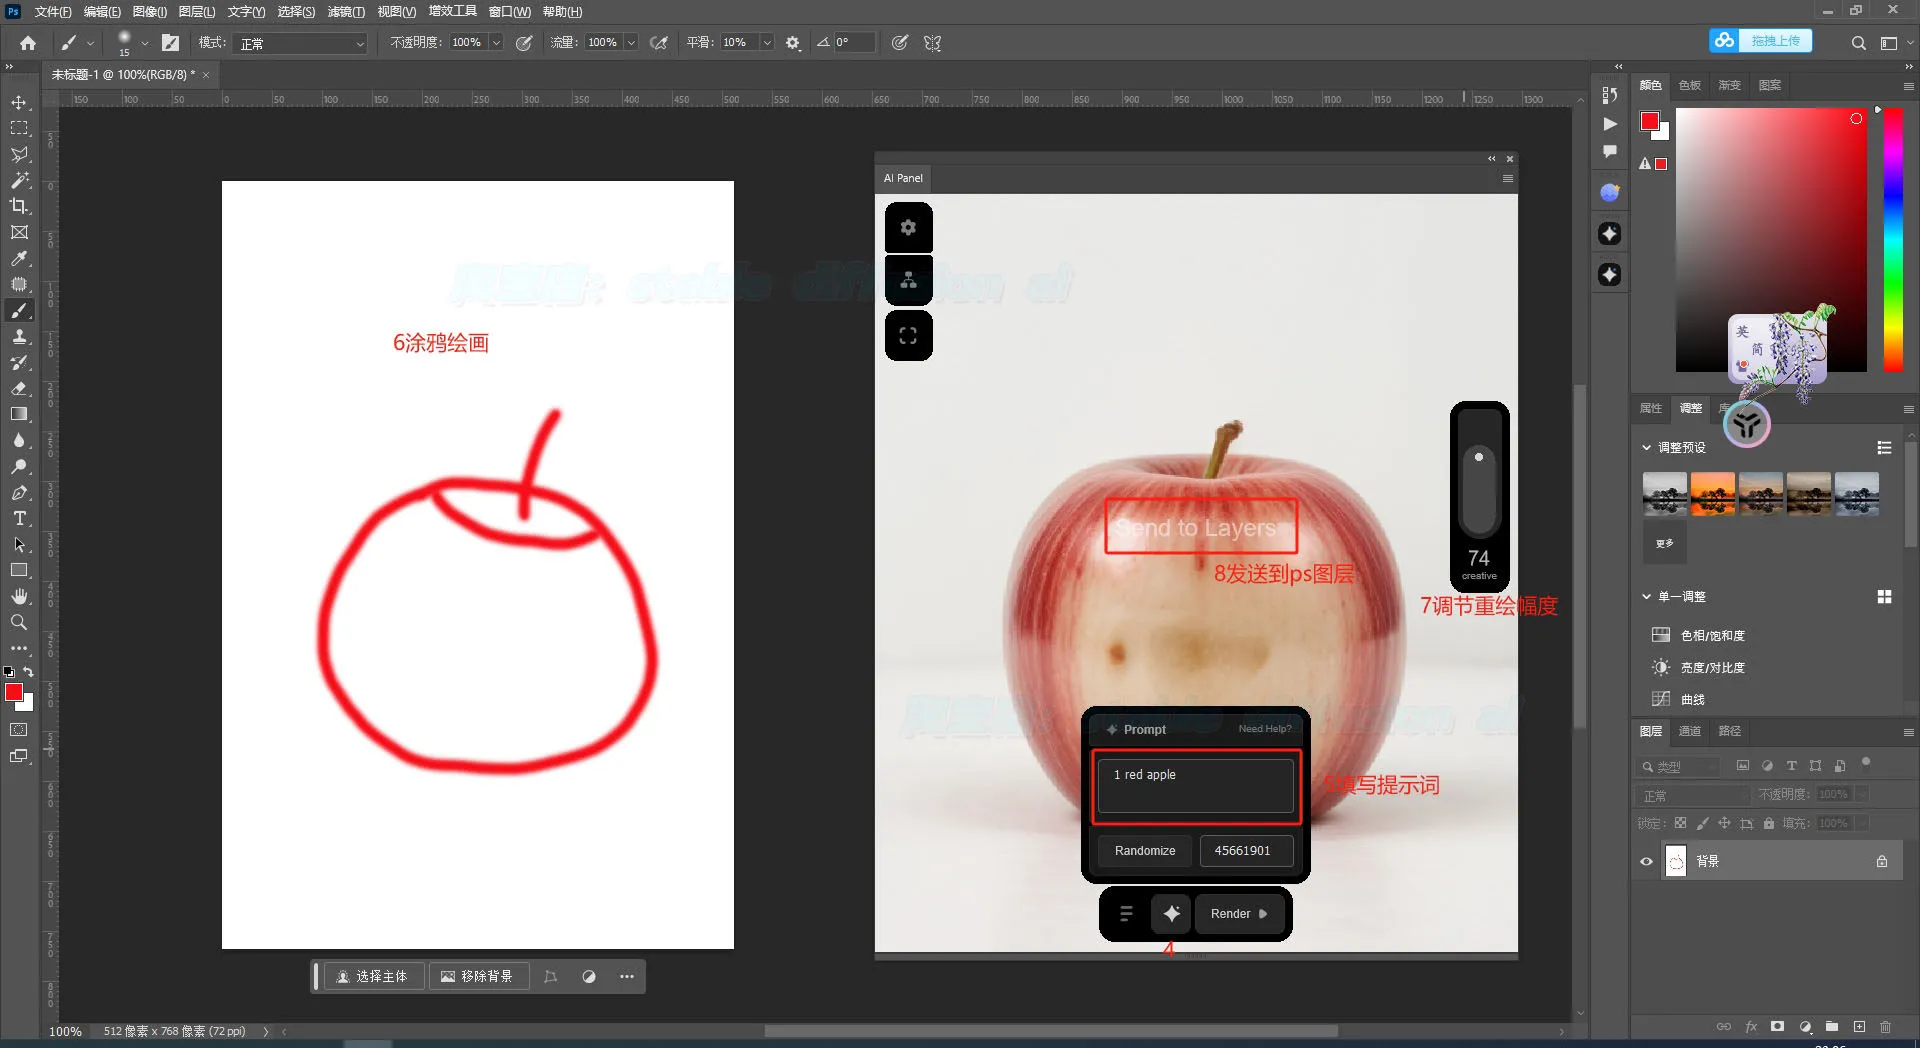Click the red foreground color swatch
The width and height of the screenshot is (1920, 1048).
[x=15, y=693]
